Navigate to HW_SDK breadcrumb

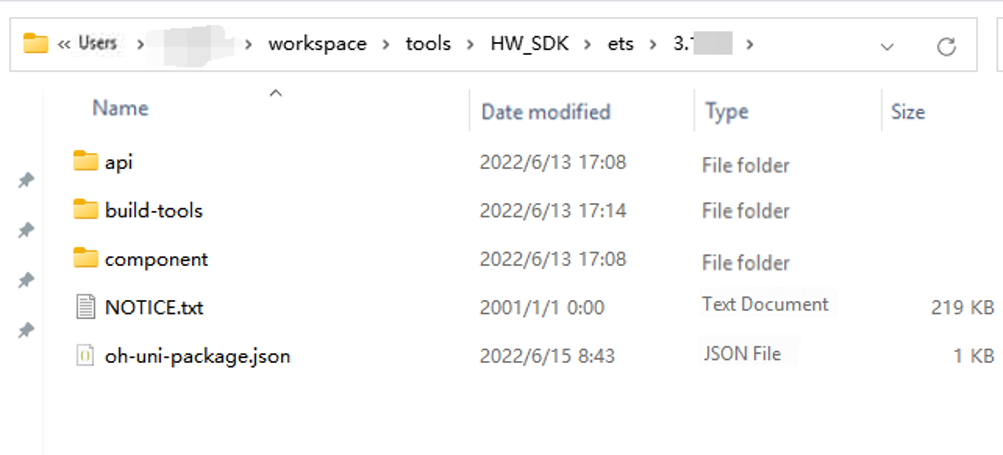click(530, 44)
